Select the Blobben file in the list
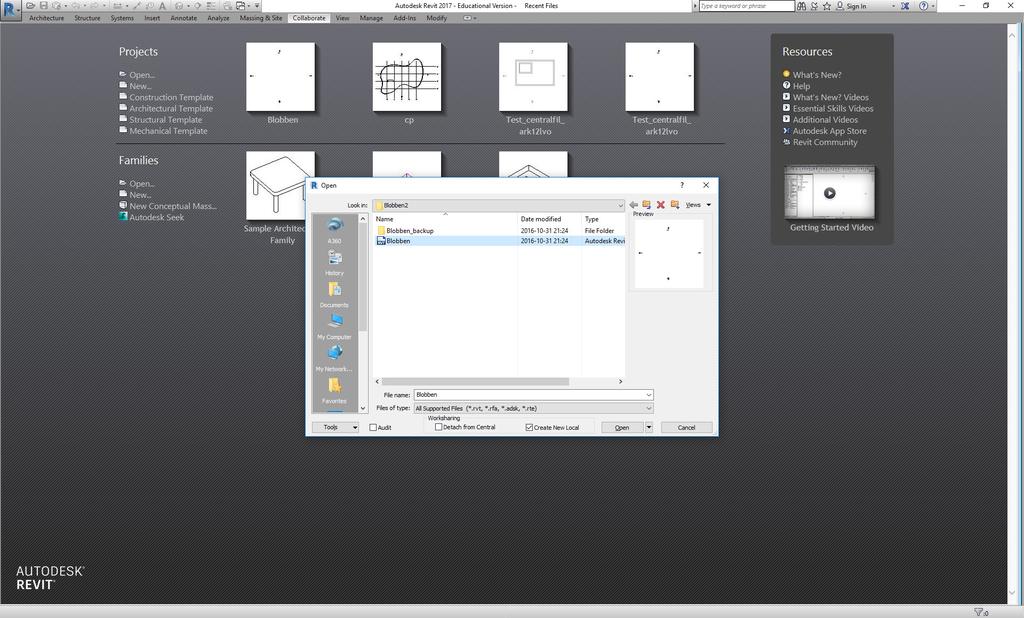The width and height of the screenshot is (1024, 618). tap(500, 241)
